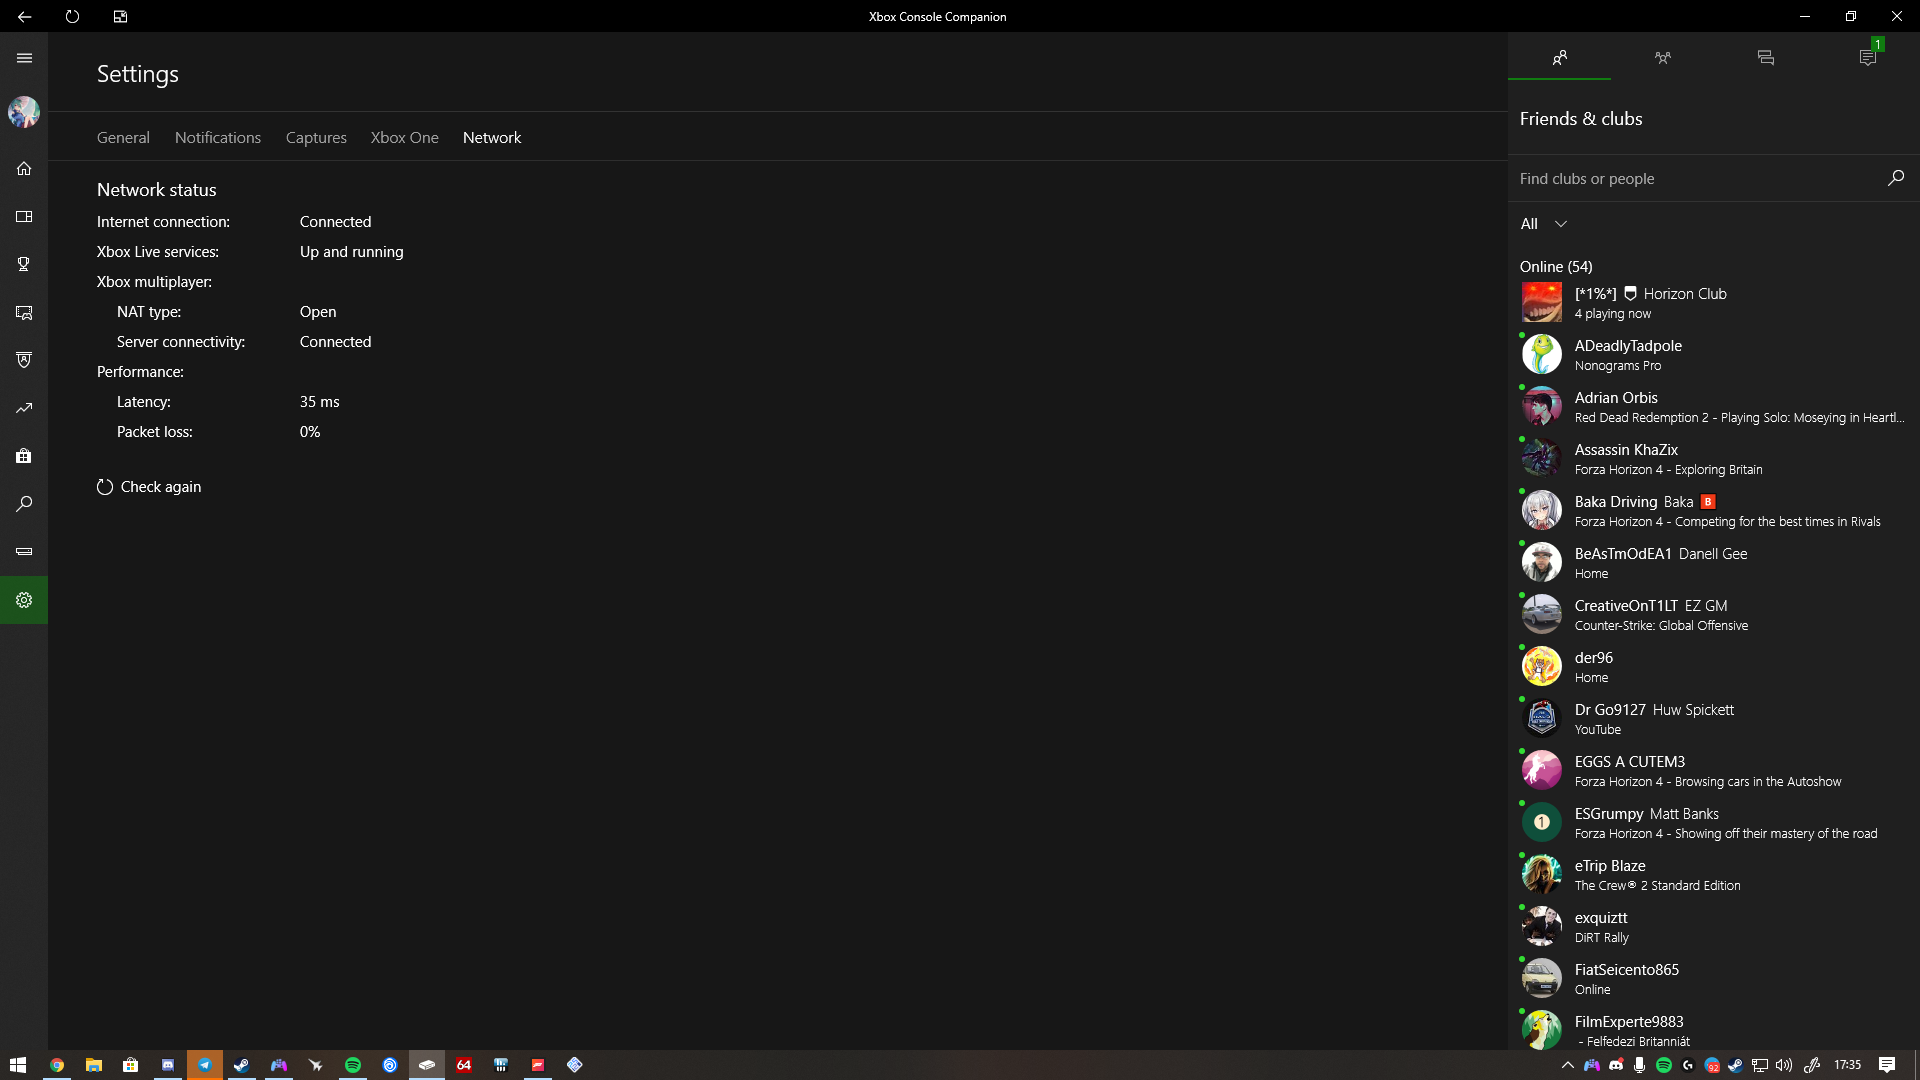Open the Notifications settings tab

pos(218,138)
